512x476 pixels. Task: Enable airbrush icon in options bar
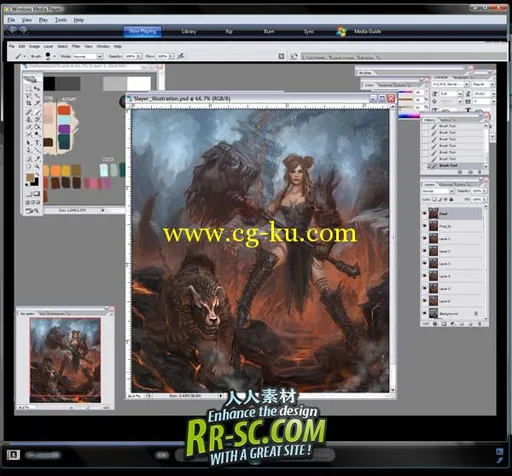click(x=181, y=56)
